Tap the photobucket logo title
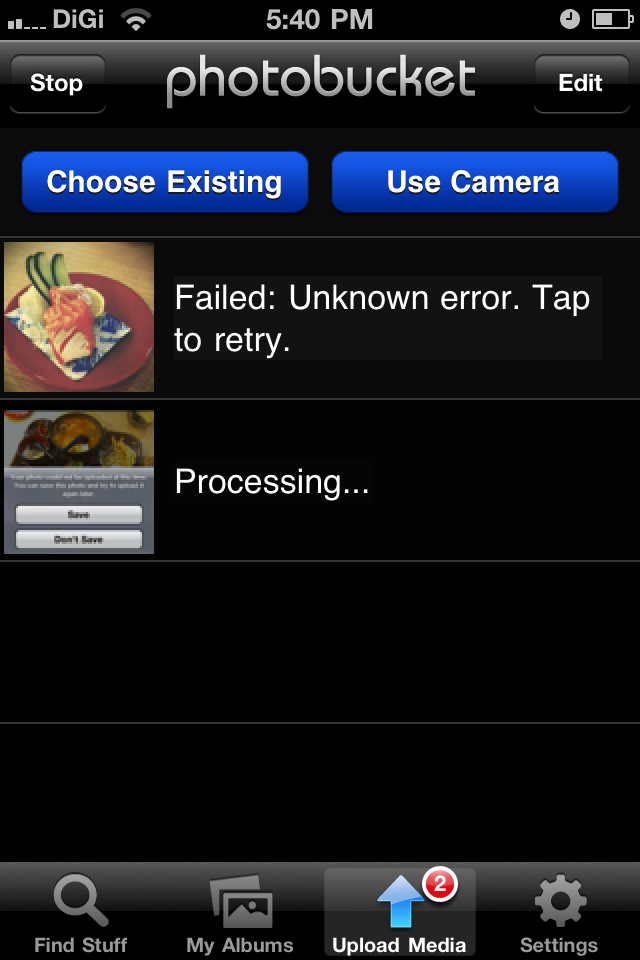This screenshot has width=640, height=960. click(320, 80)
